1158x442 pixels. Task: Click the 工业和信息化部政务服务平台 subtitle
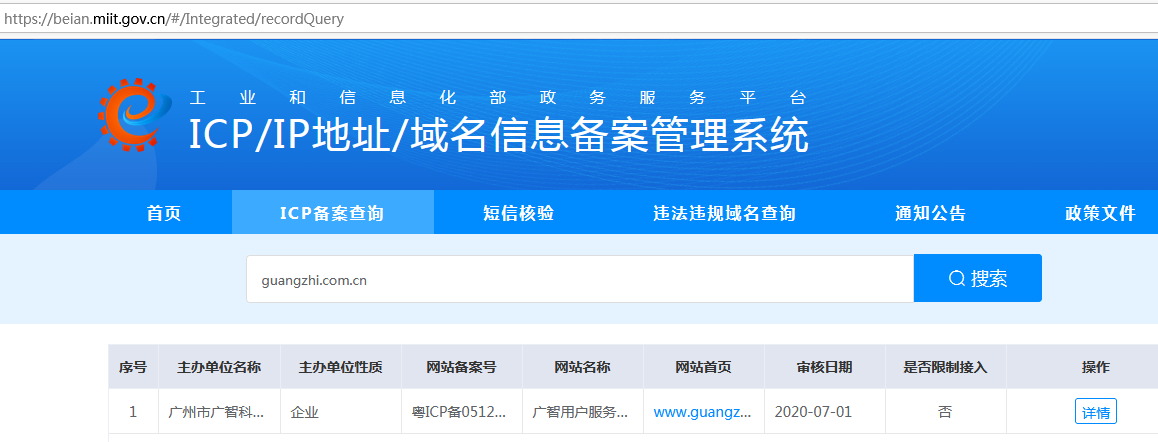498,98
